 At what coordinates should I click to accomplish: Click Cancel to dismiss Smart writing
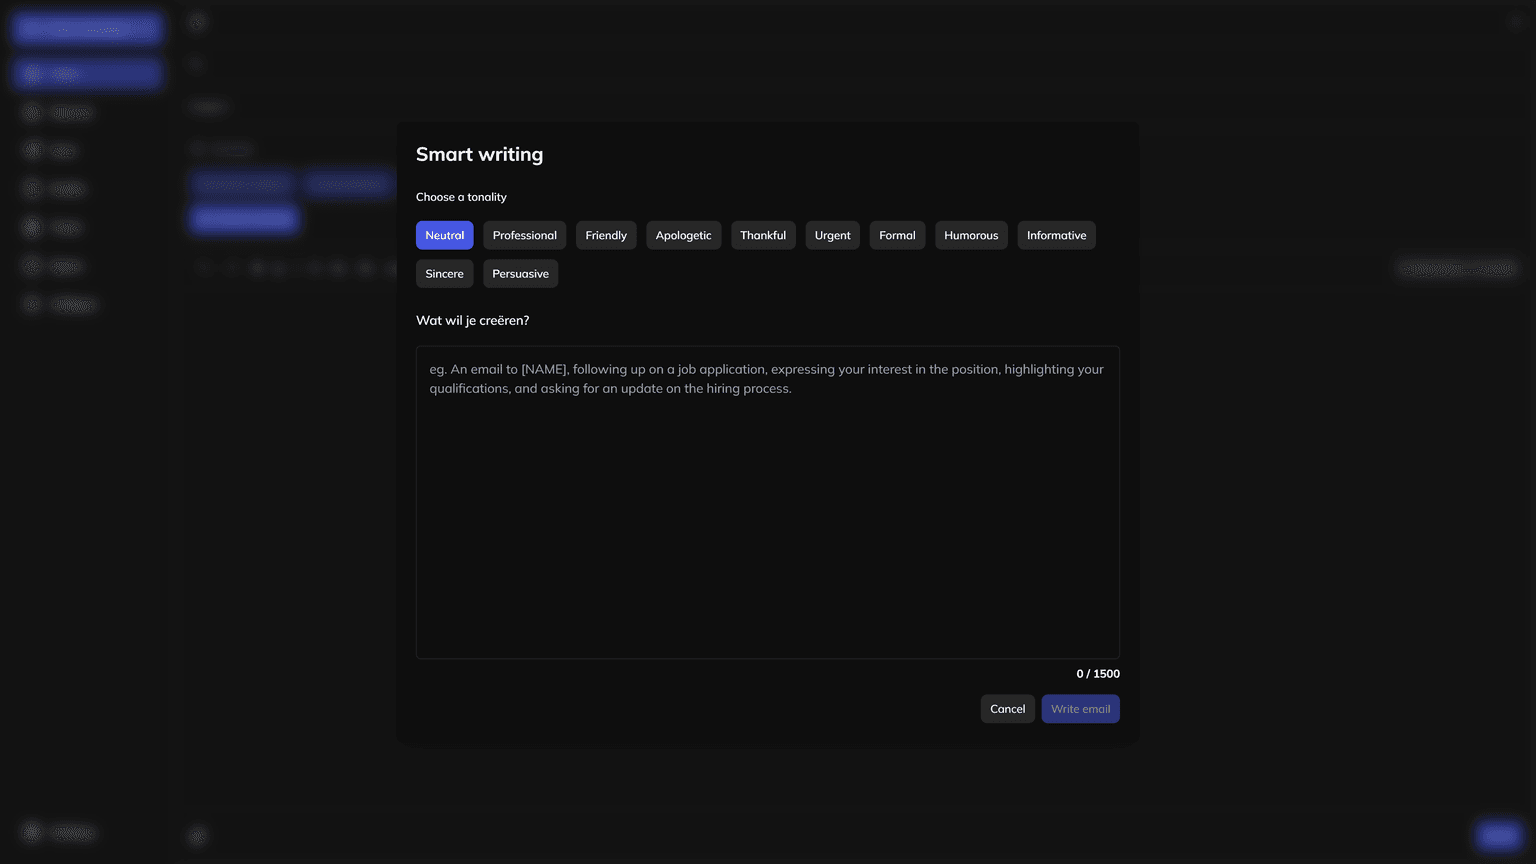click(x=1007, y=708)
